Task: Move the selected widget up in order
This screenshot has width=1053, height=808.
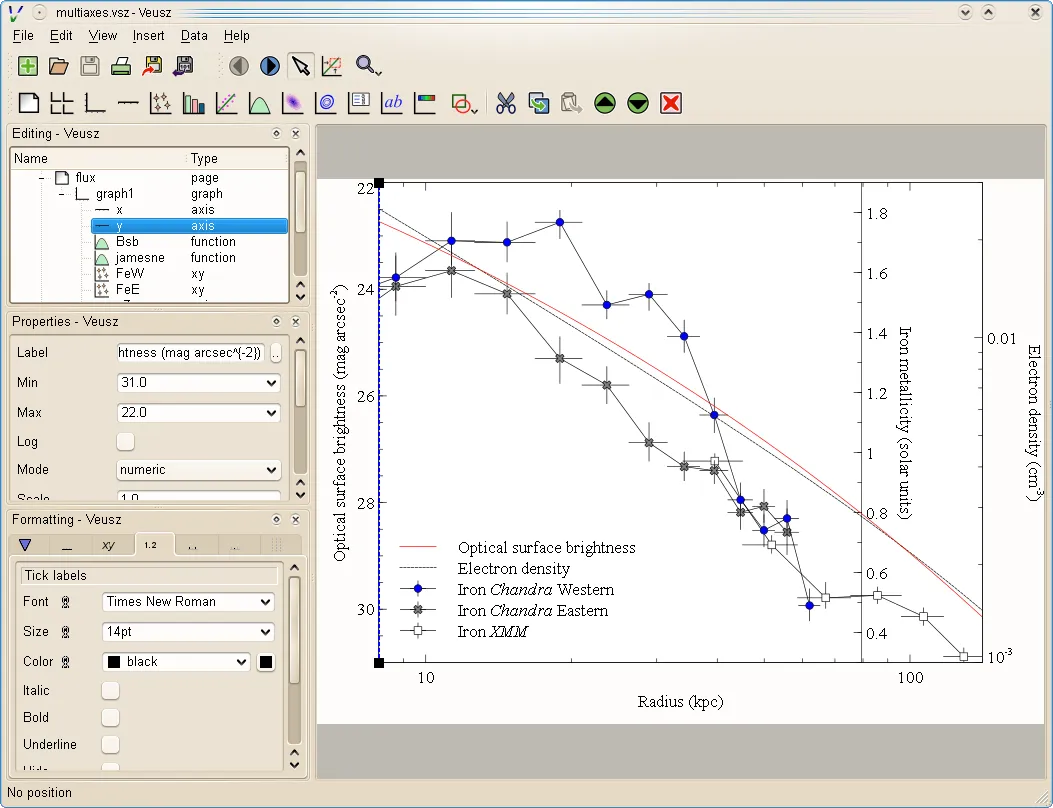Action: [605, 103]
